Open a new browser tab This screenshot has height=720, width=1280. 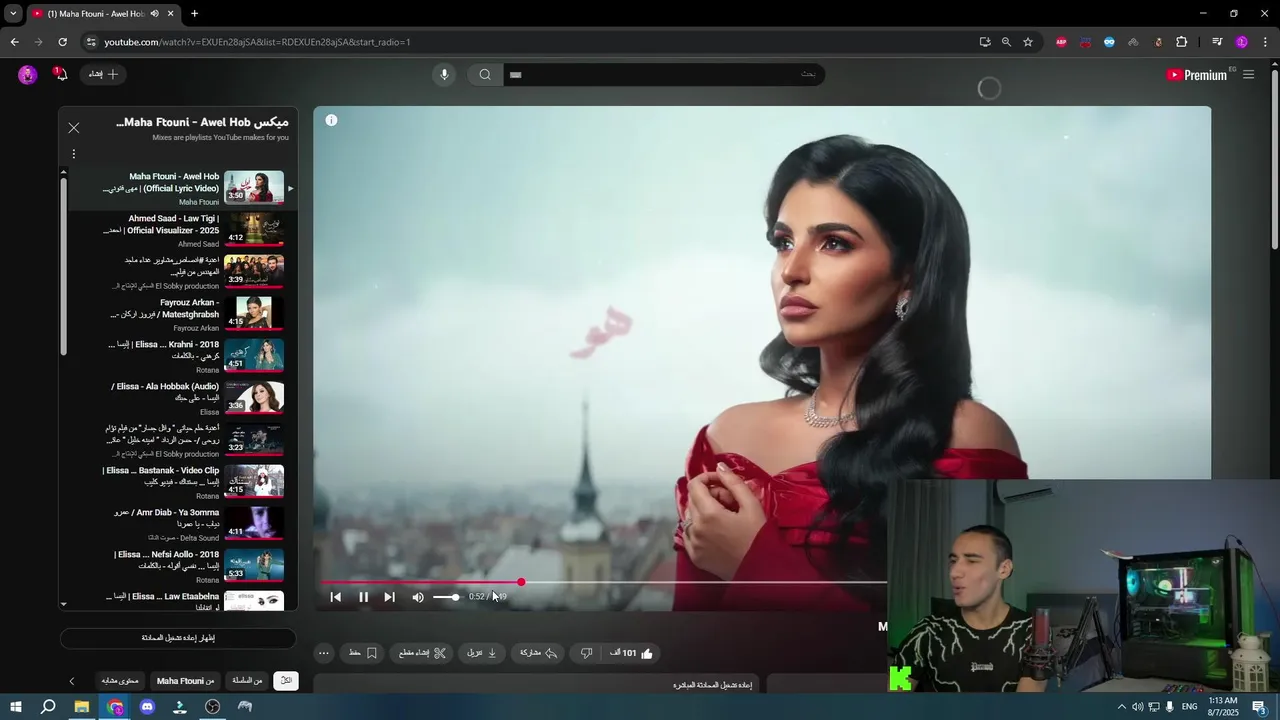[194, 14]
